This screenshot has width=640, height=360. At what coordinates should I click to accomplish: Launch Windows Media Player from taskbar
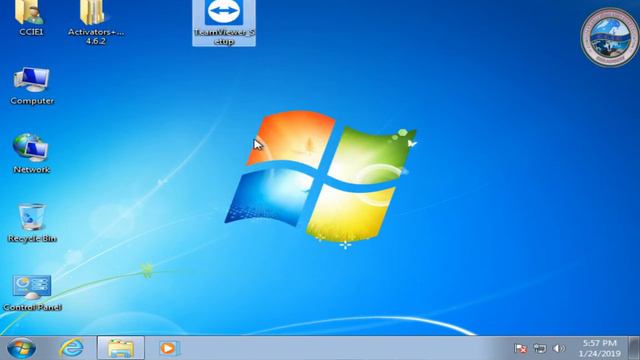pyautogui.click(x=168, y=348)
